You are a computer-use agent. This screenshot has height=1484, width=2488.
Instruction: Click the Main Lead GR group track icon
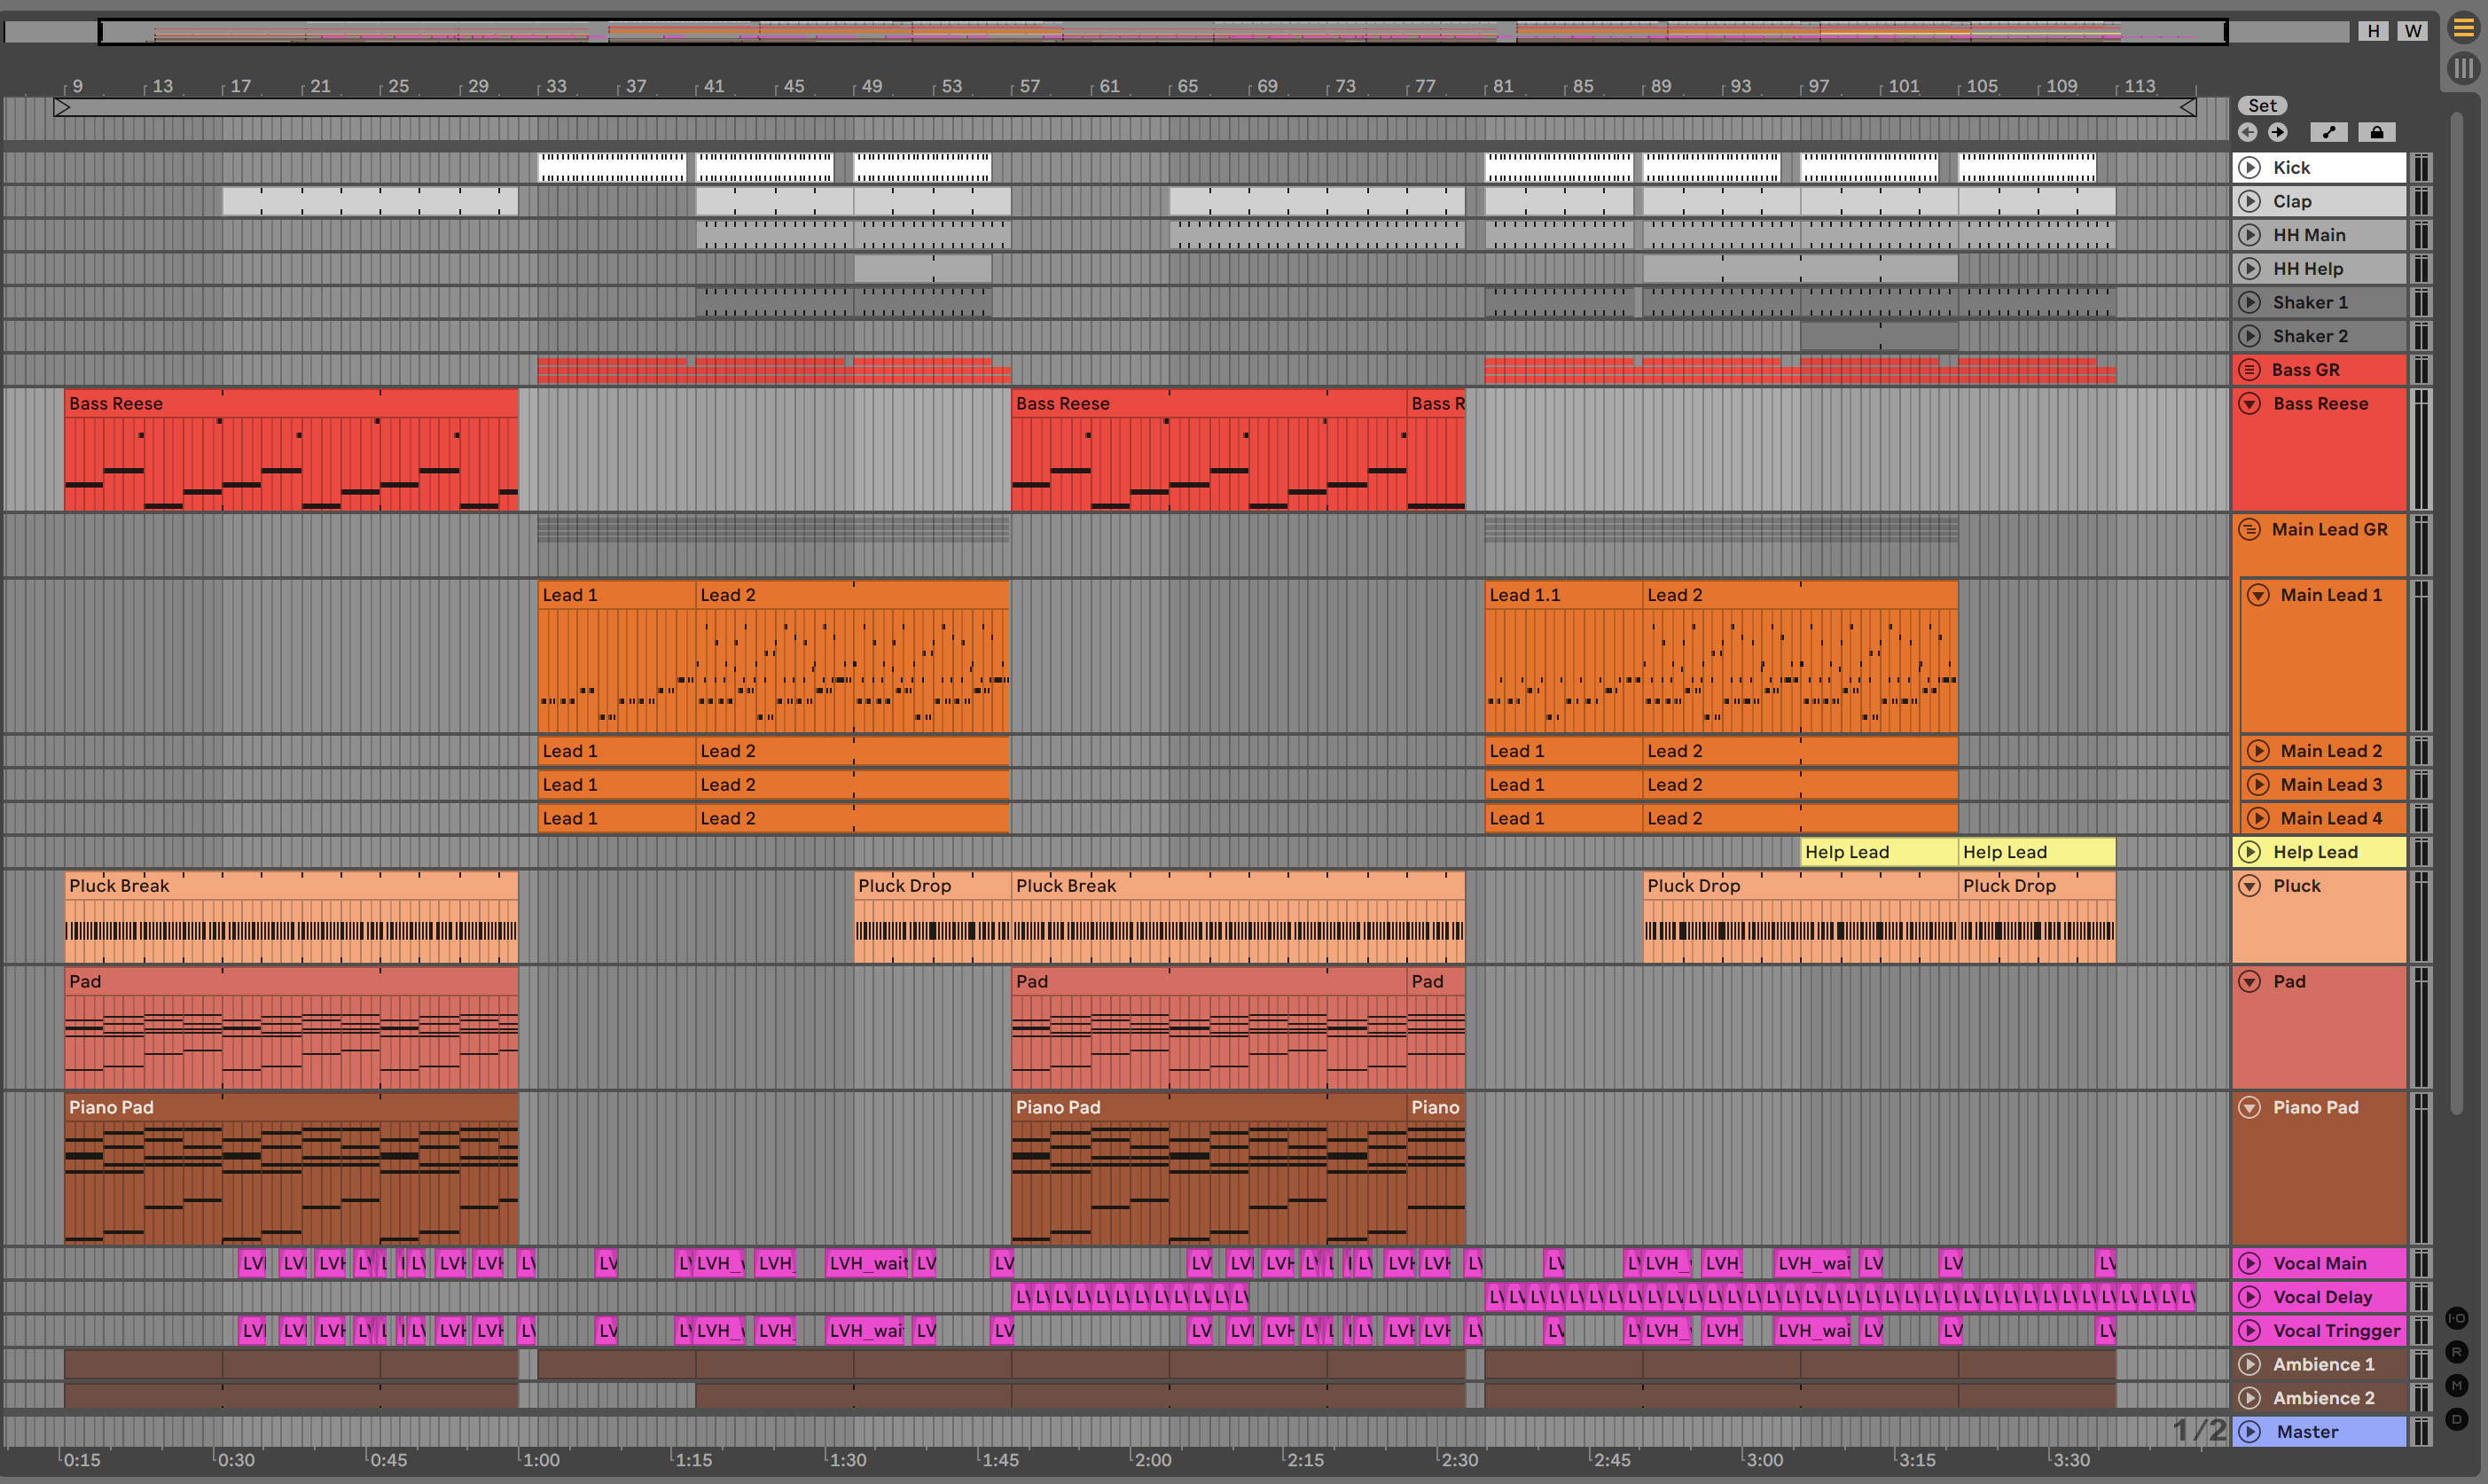(x=2249, y=530)
